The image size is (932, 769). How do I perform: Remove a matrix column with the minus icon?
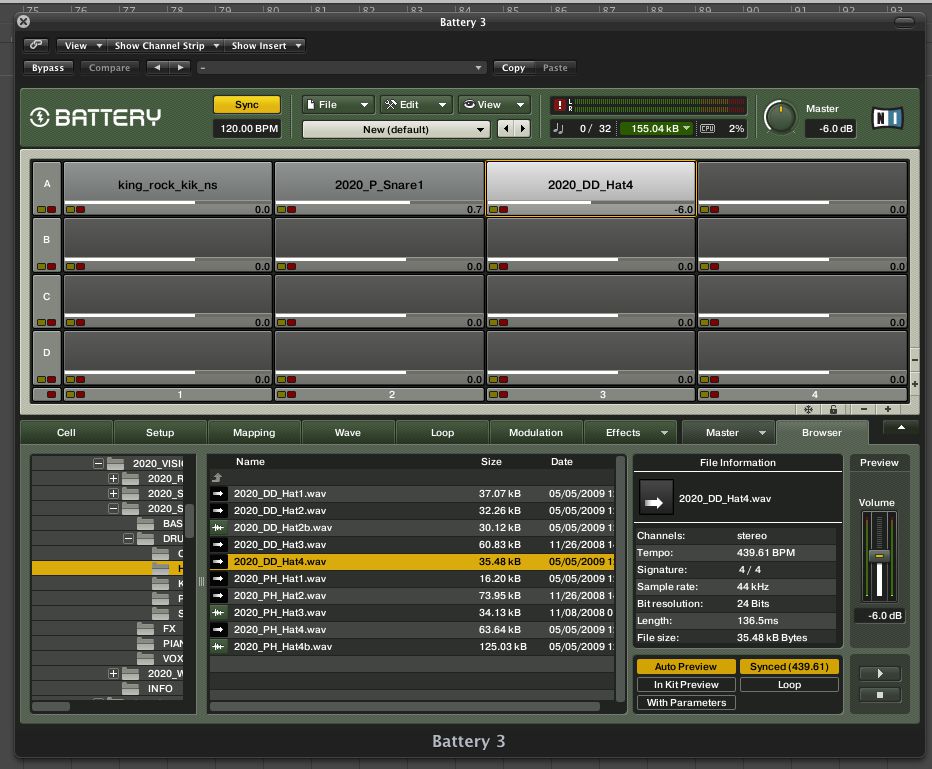click(x=864, y=409)
